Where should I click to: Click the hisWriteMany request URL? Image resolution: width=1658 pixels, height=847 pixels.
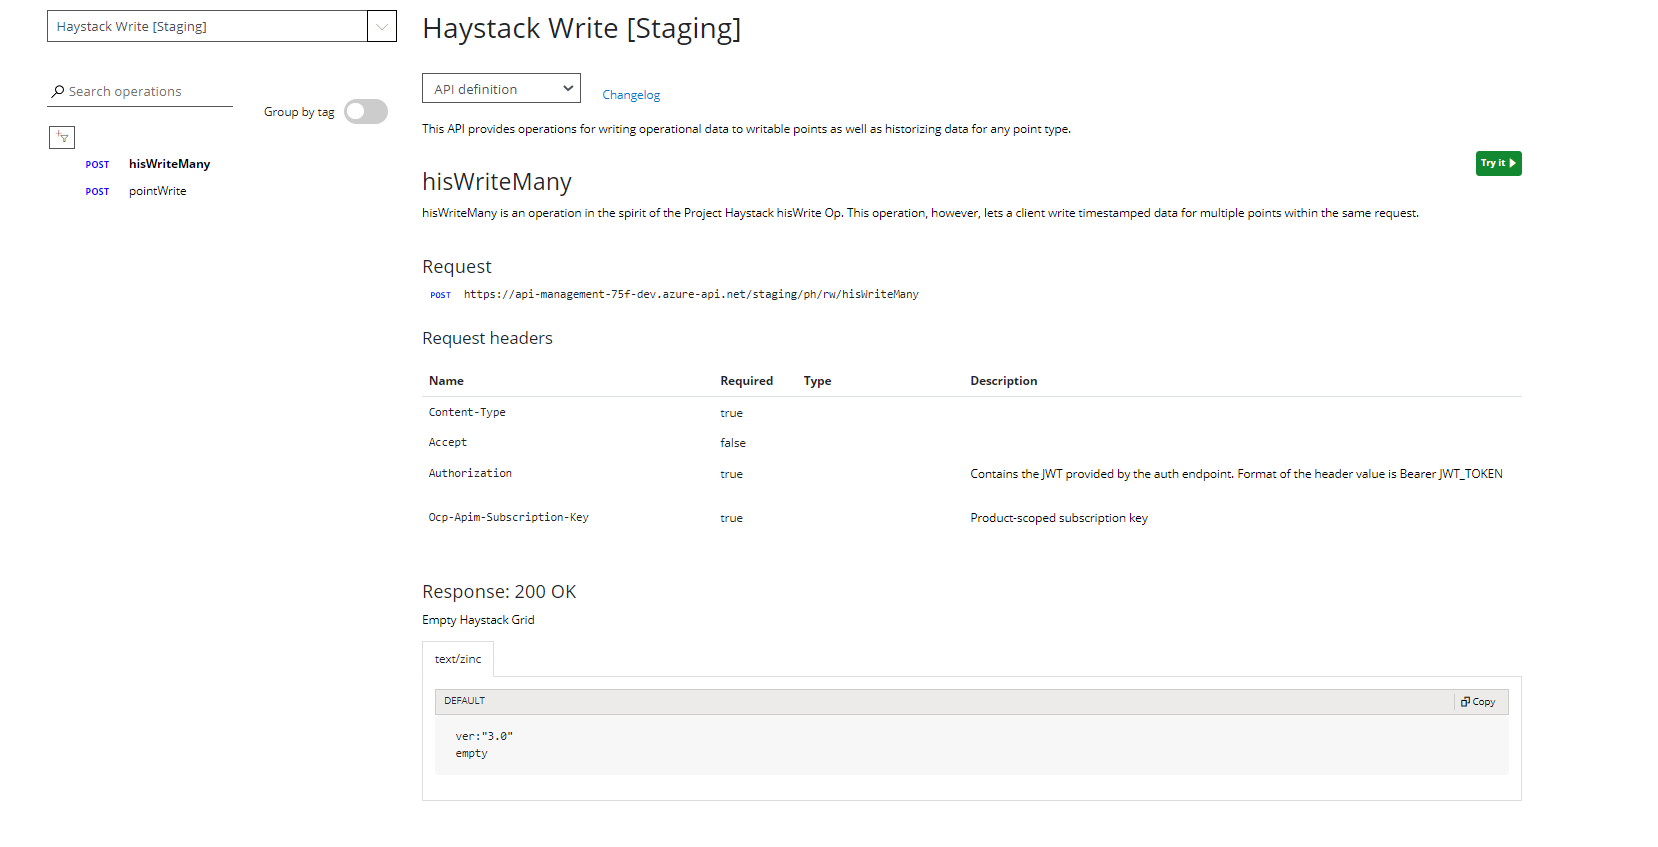click(x=691, y=294)
